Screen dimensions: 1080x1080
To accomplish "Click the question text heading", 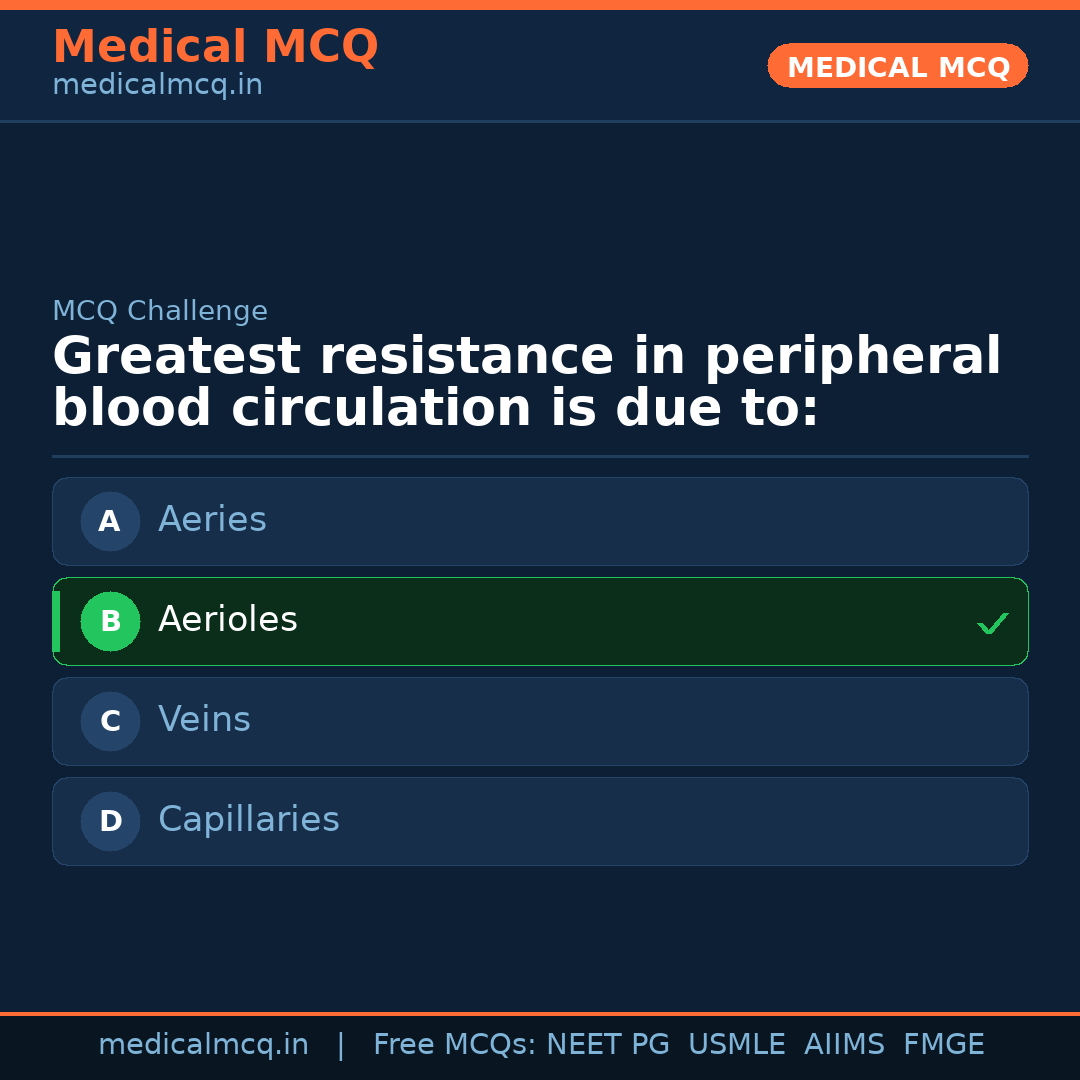I will (x=526, y=383).
